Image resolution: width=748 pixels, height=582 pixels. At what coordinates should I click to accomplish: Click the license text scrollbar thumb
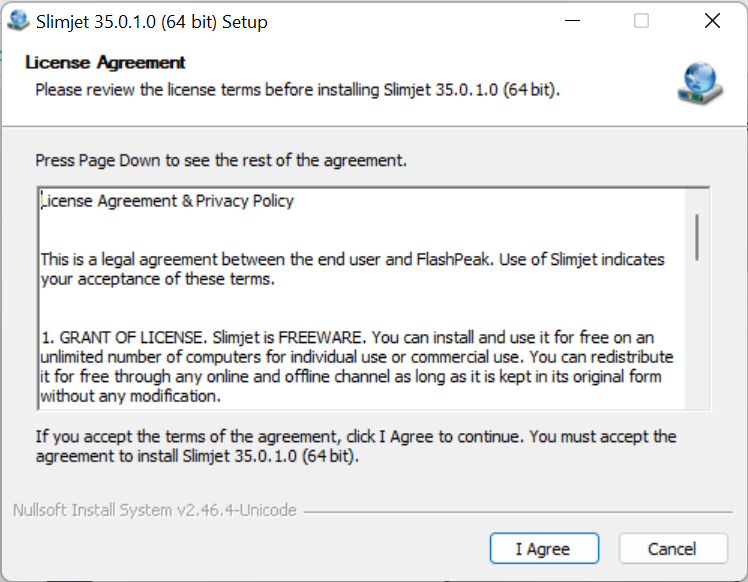coord(697,237)
